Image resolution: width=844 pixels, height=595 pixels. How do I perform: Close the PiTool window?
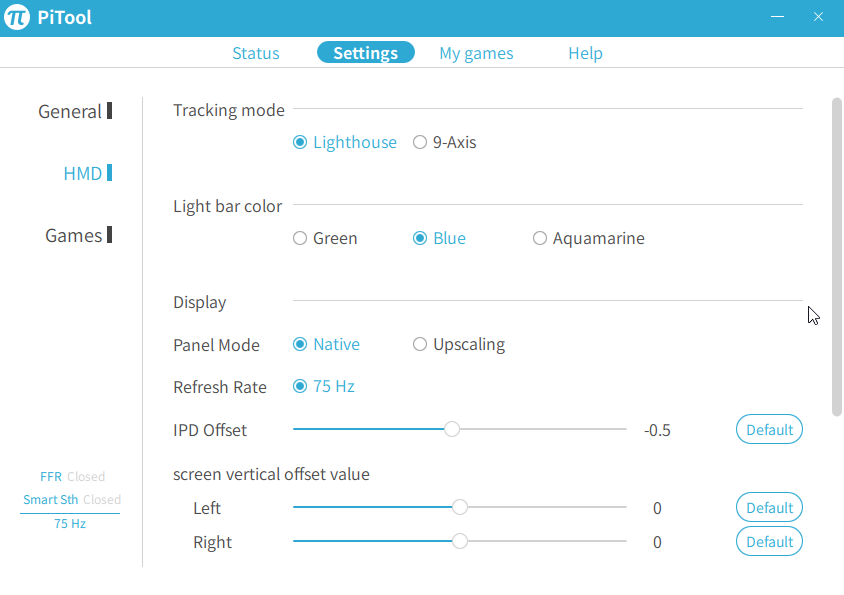(x=818, y=17)
